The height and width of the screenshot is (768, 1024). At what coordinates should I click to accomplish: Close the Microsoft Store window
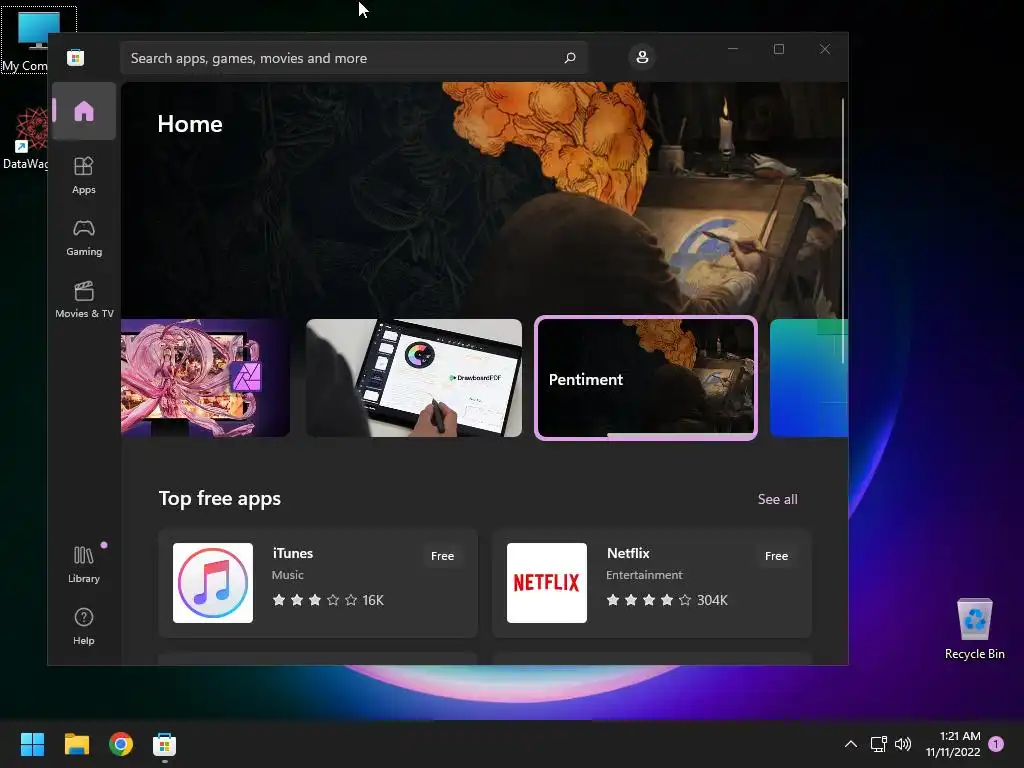tap(825, 49)
